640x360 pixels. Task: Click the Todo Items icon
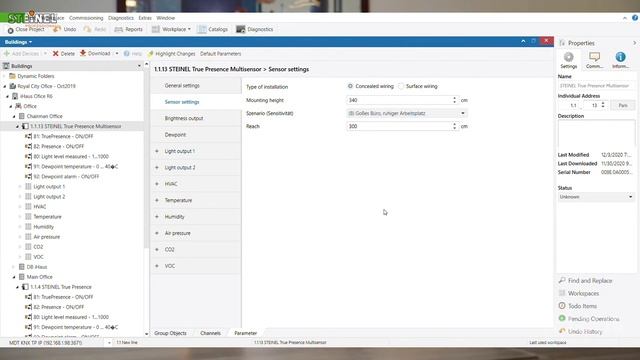click(562, 306)
